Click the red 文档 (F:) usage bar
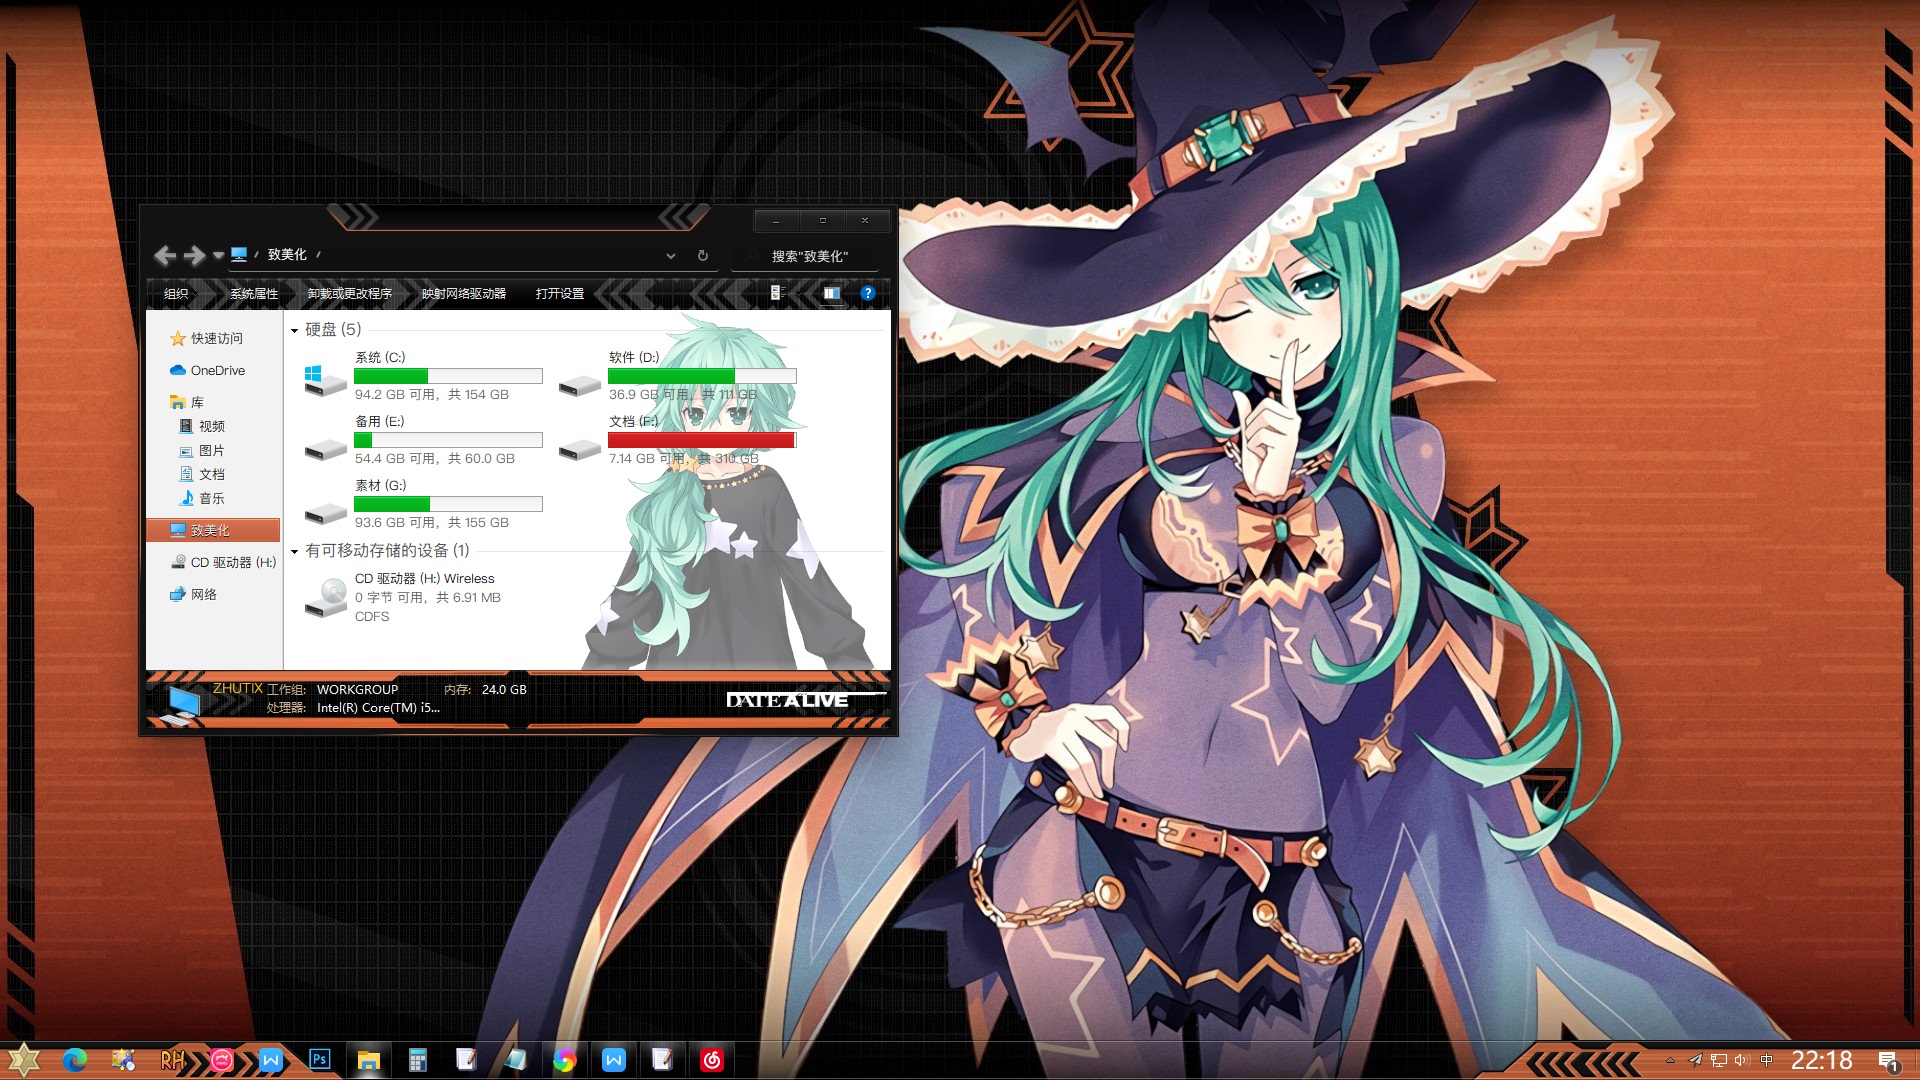This screenshot has width=1920, height=1080. [702, 440]
